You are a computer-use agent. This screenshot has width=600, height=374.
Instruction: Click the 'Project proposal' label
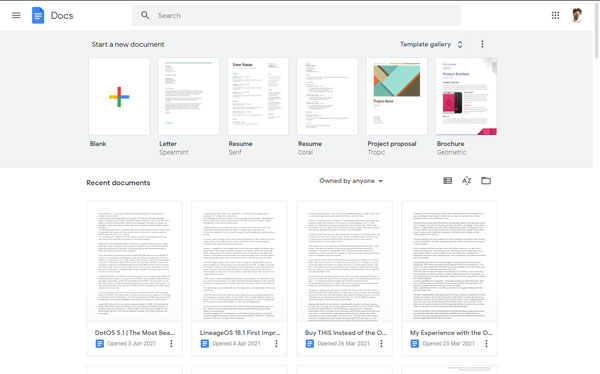pos(392,144)
